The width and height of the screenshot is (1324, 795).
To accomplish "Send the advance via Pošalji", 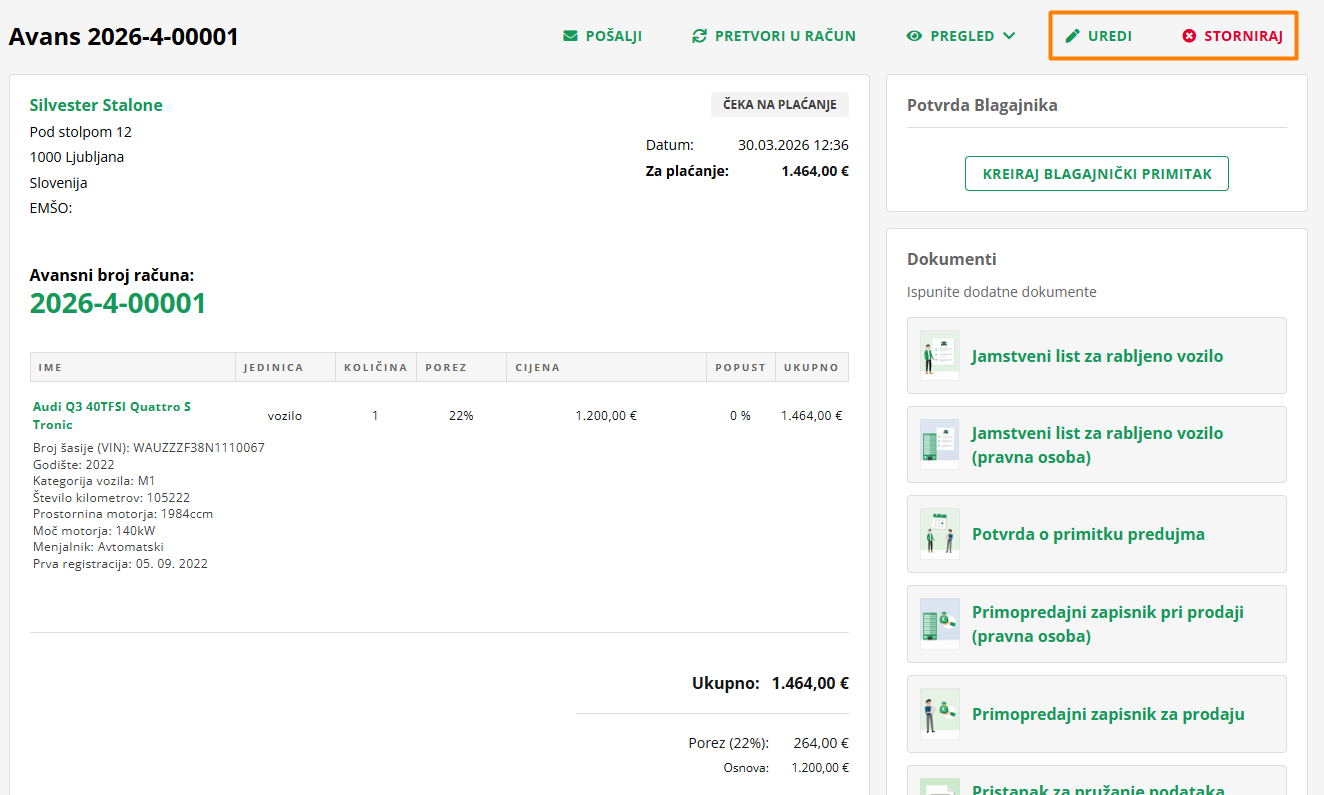I will [x=602, y=36].
